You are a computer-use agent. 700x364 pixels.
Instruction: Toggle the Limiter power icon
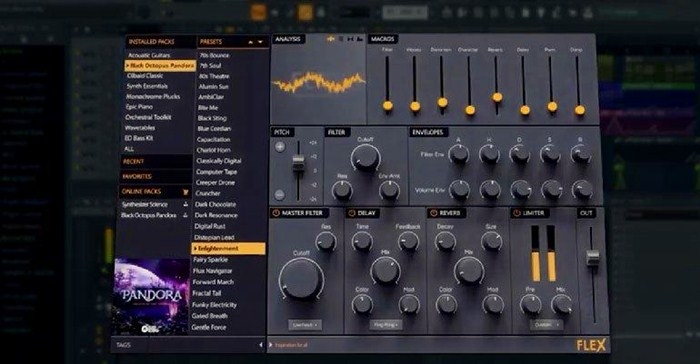click(517, 213)
